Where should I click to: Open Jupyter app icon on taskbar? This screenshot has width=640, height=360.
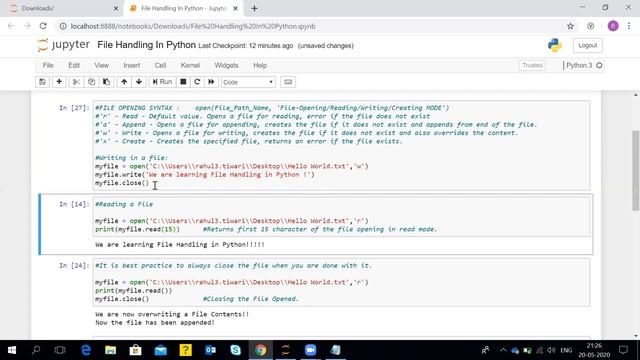285,350
